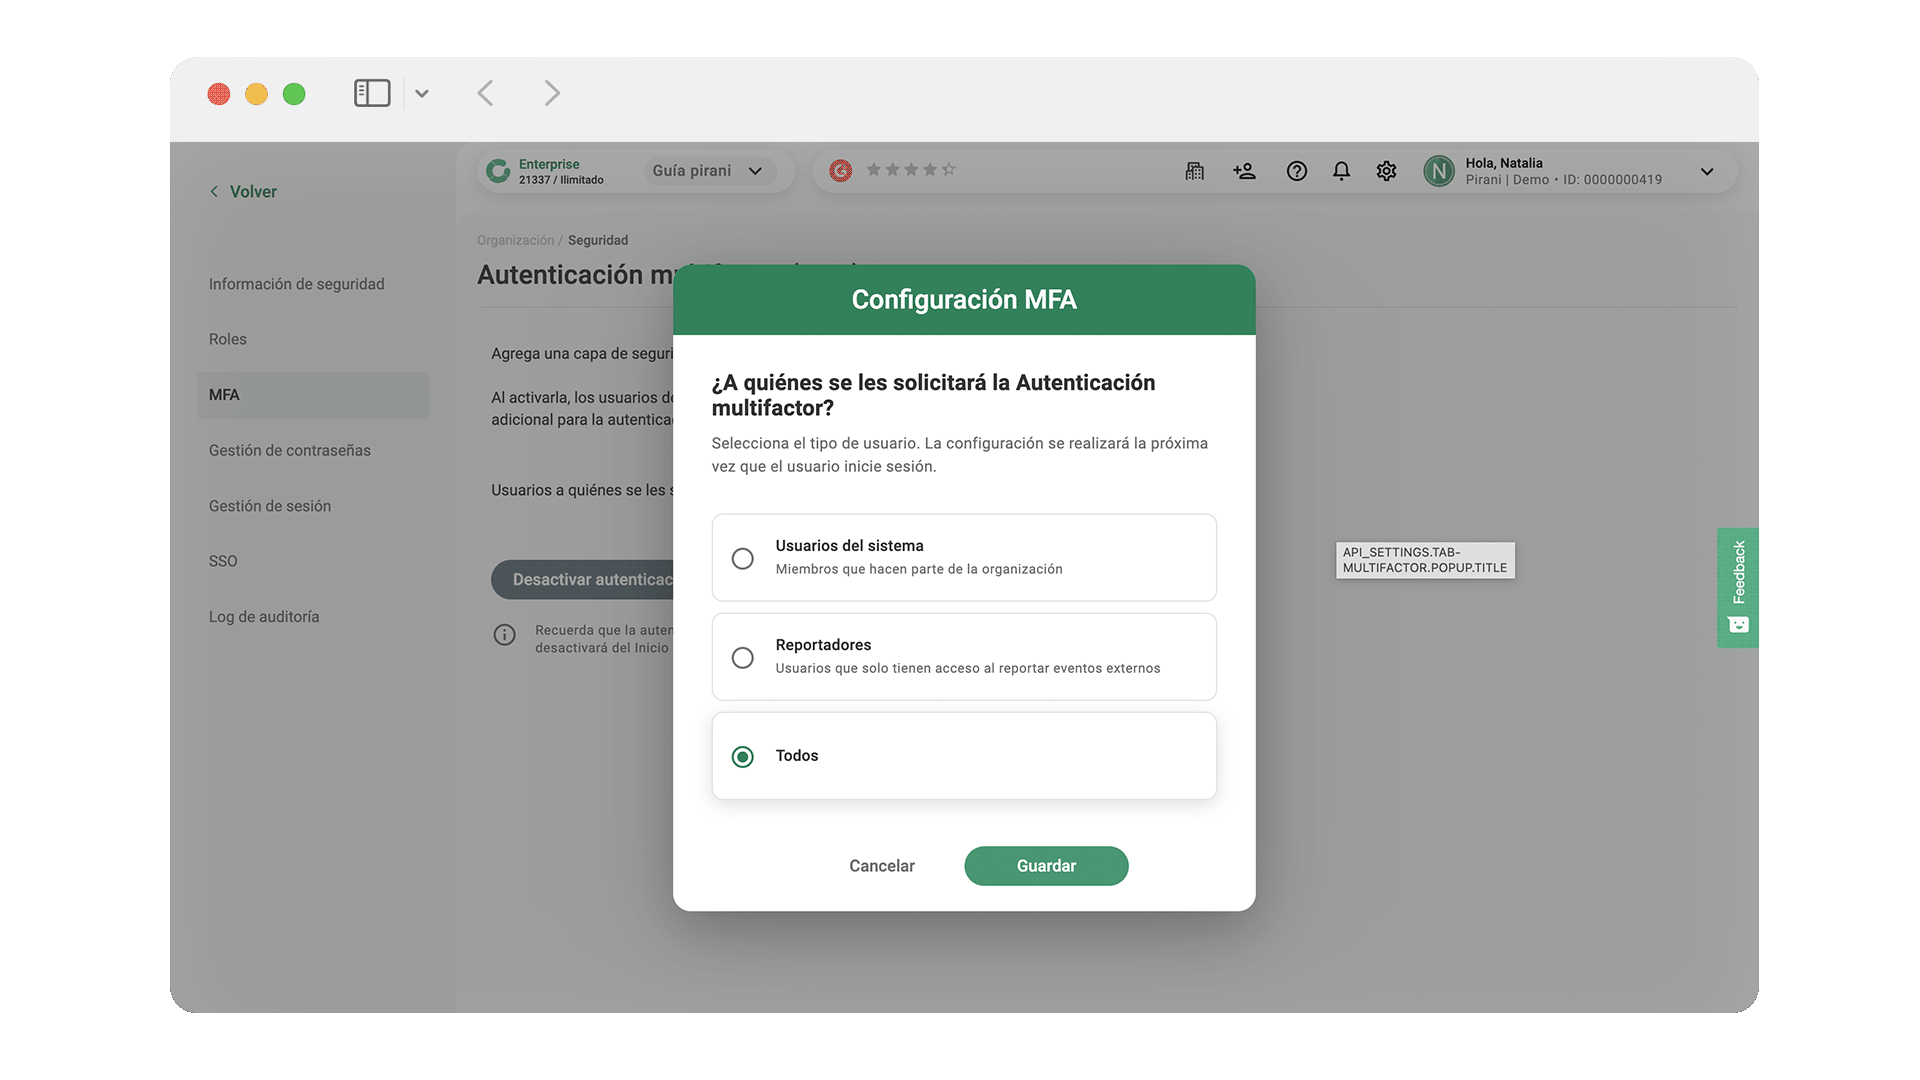Click the info icon beside reminder text
This screenshot has width=1920, height=1080.
click(x=505, y=635)
